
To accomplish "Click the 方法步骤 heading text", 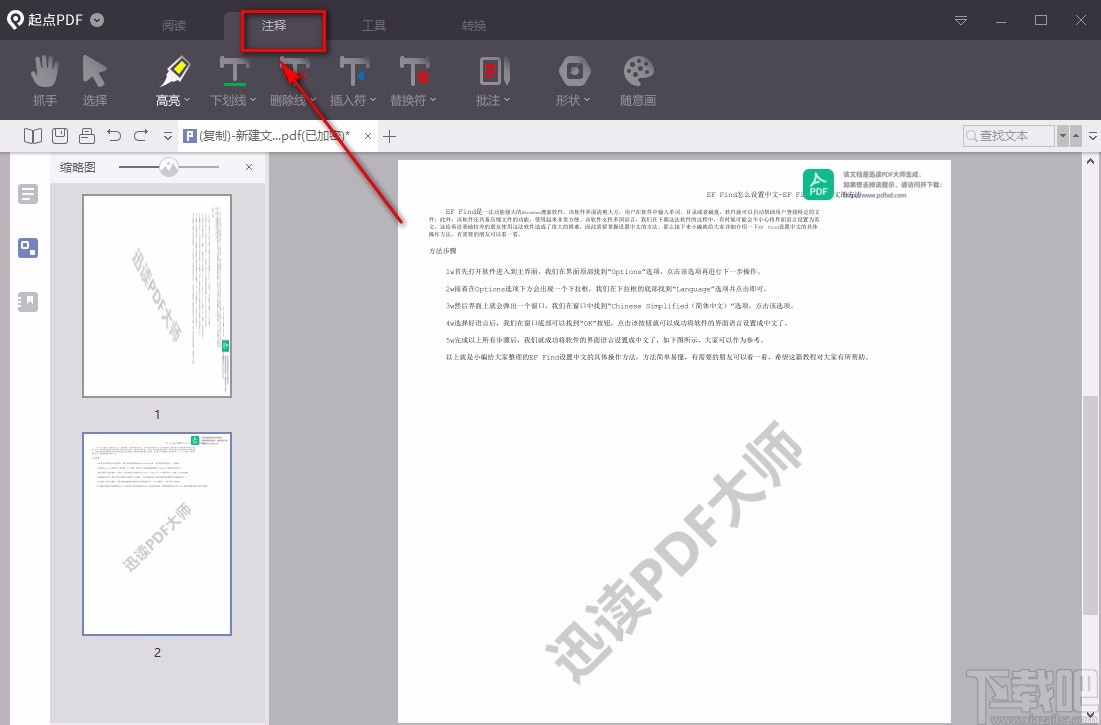I will (442, 251).
